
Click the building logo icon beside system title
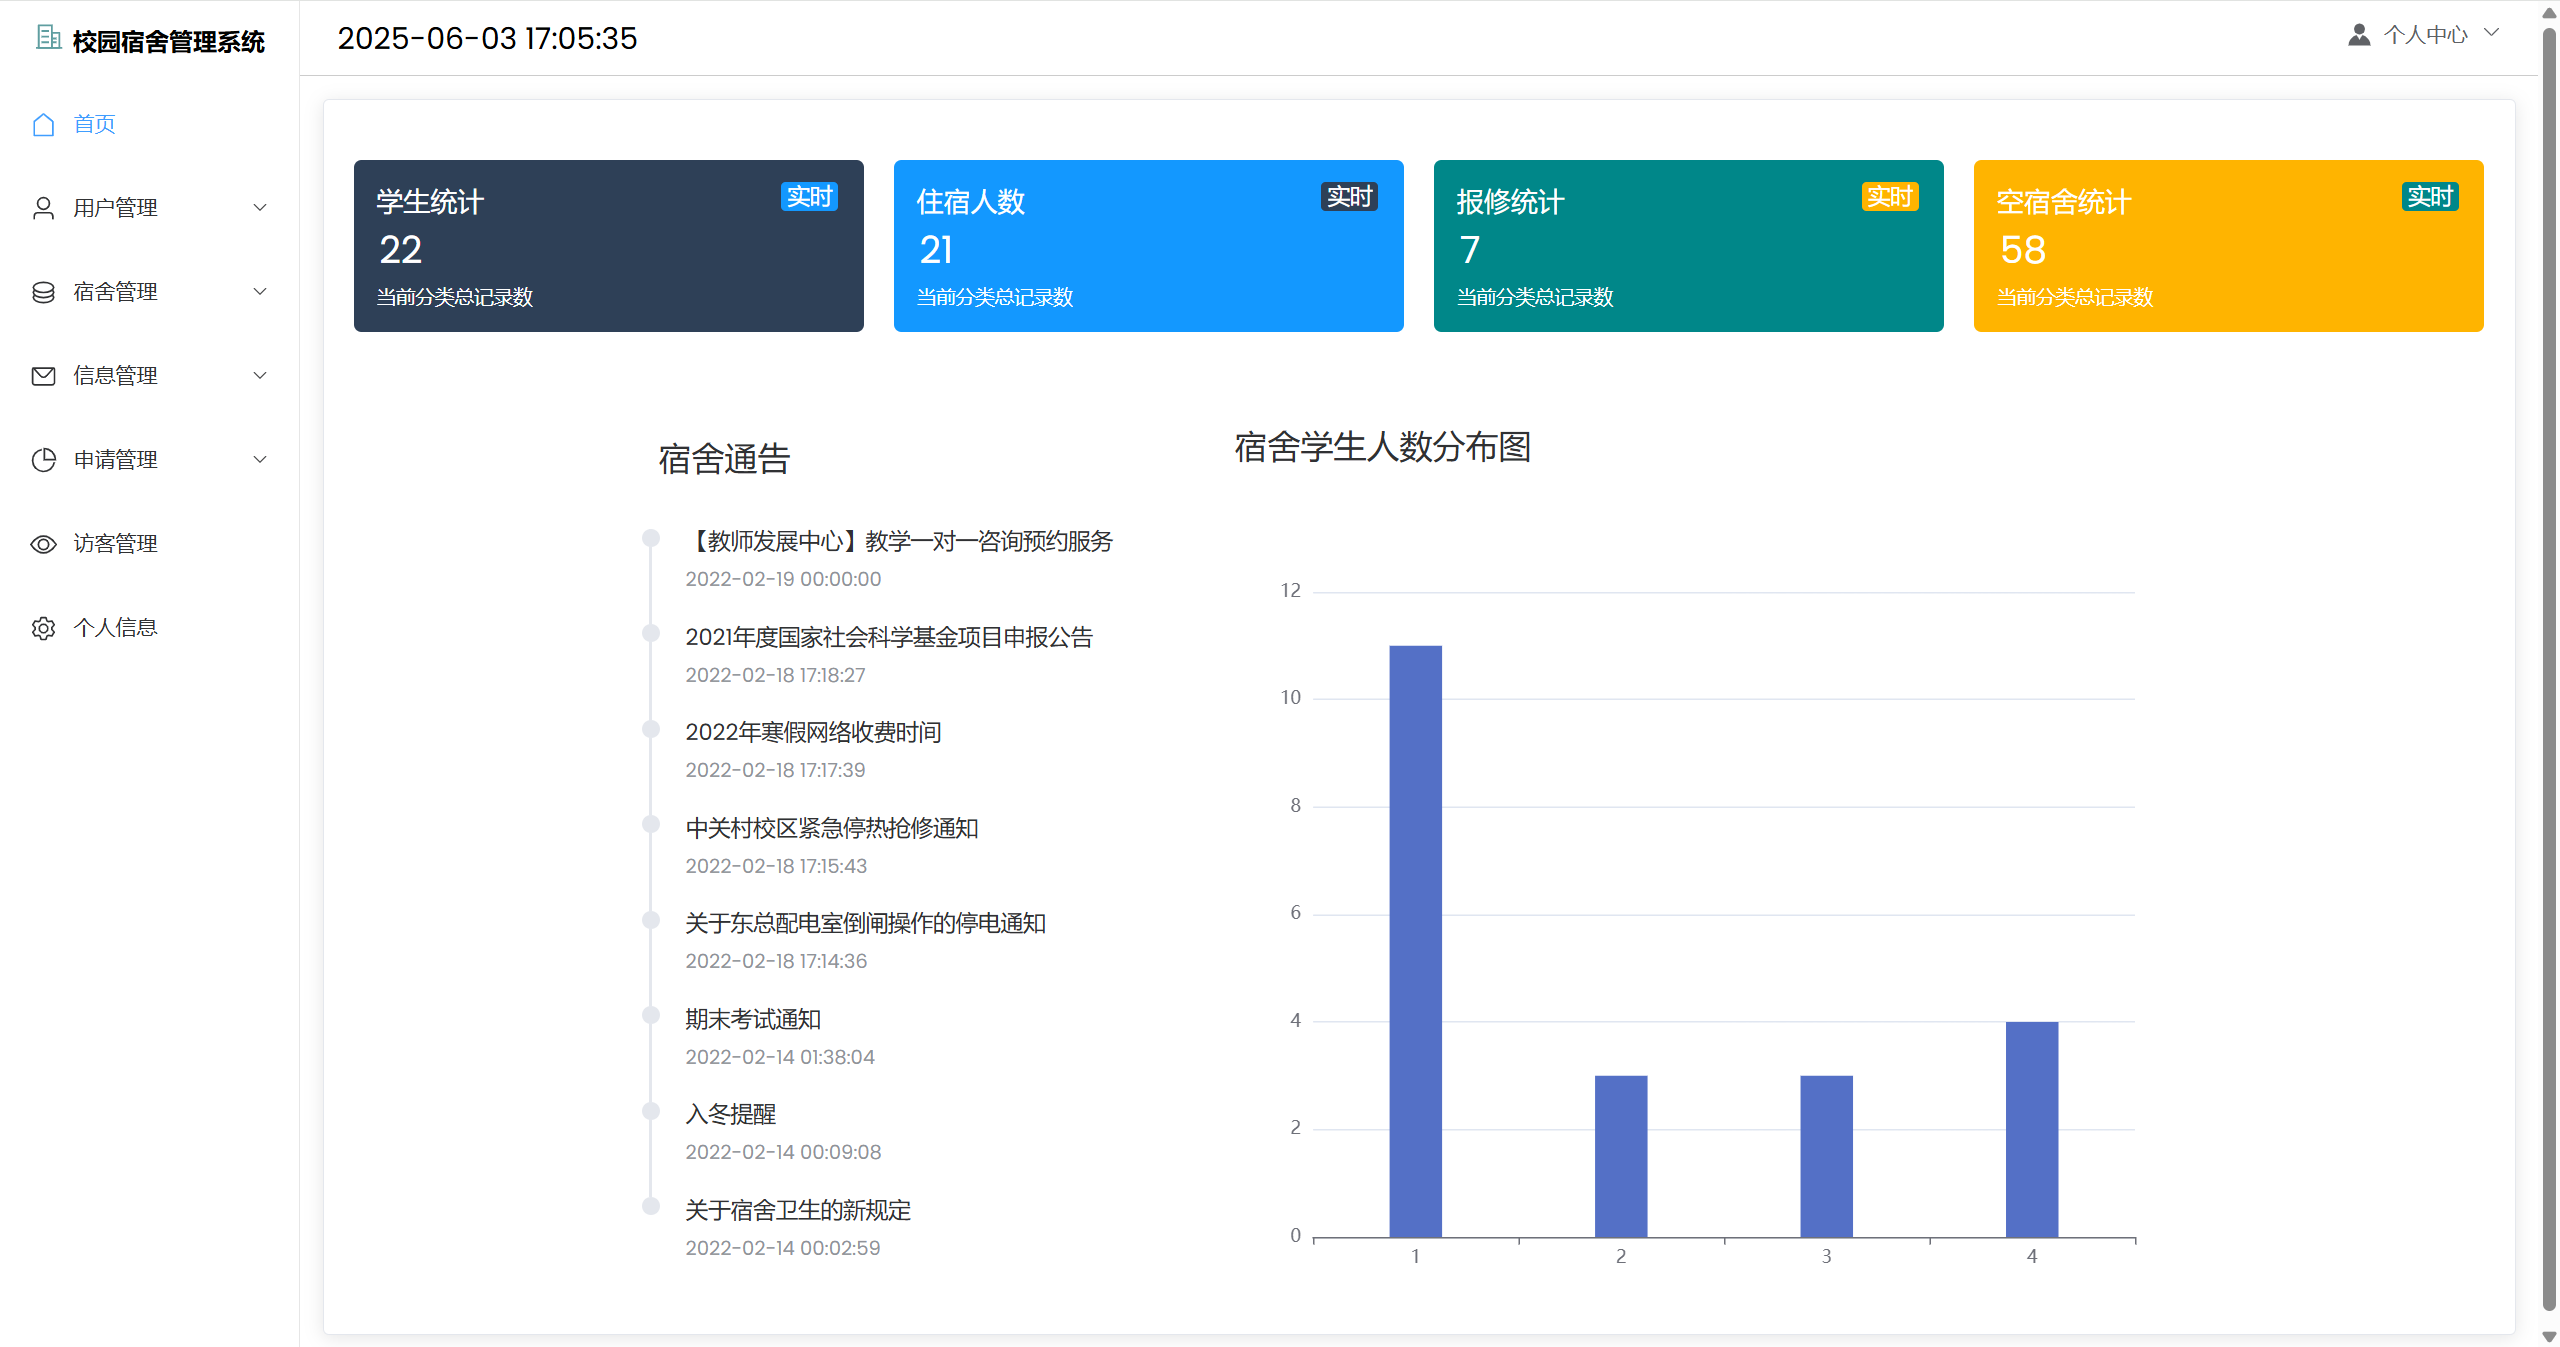click(x=48, y=38)
